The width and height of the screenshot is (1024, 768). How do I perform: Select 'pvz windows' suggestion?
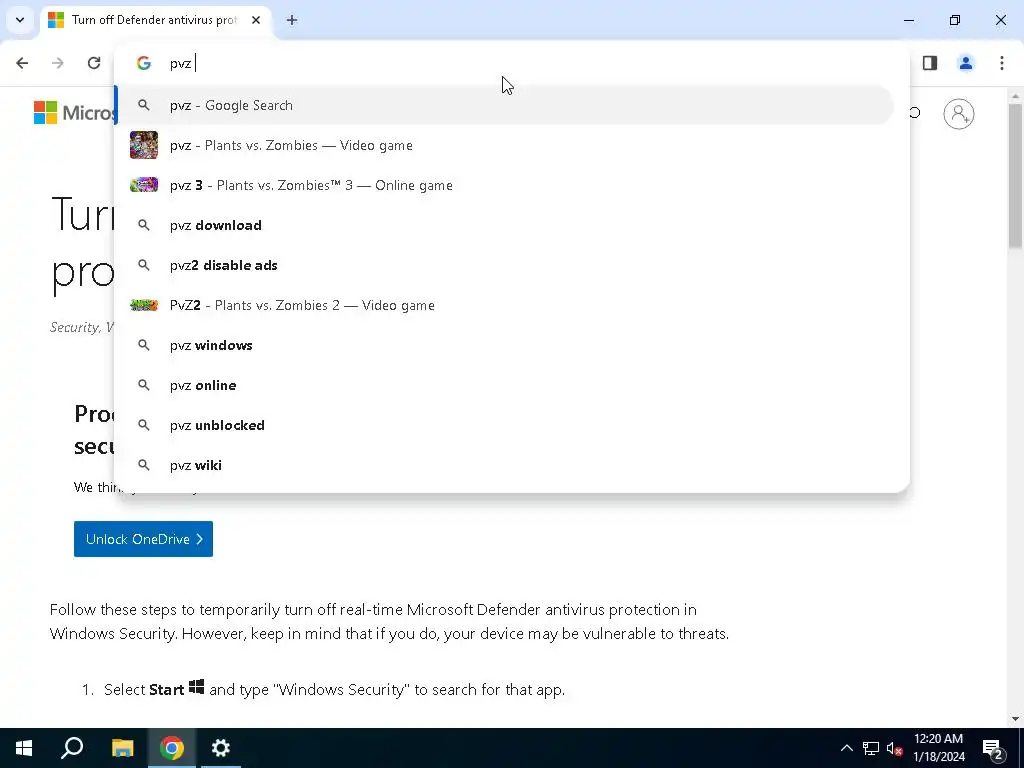[x=504, y=345]
